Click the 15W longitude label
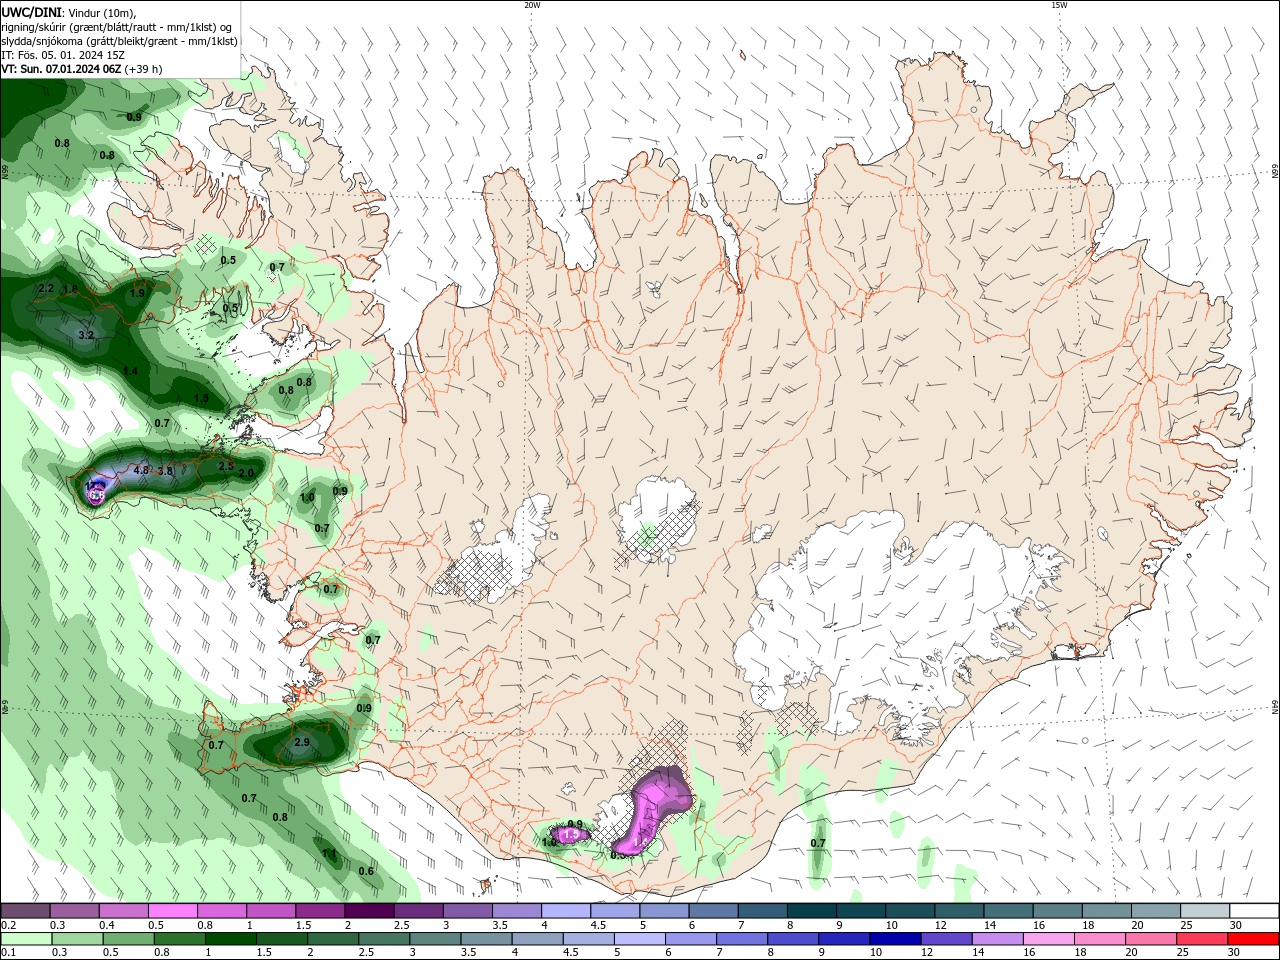 [1059, 5]
